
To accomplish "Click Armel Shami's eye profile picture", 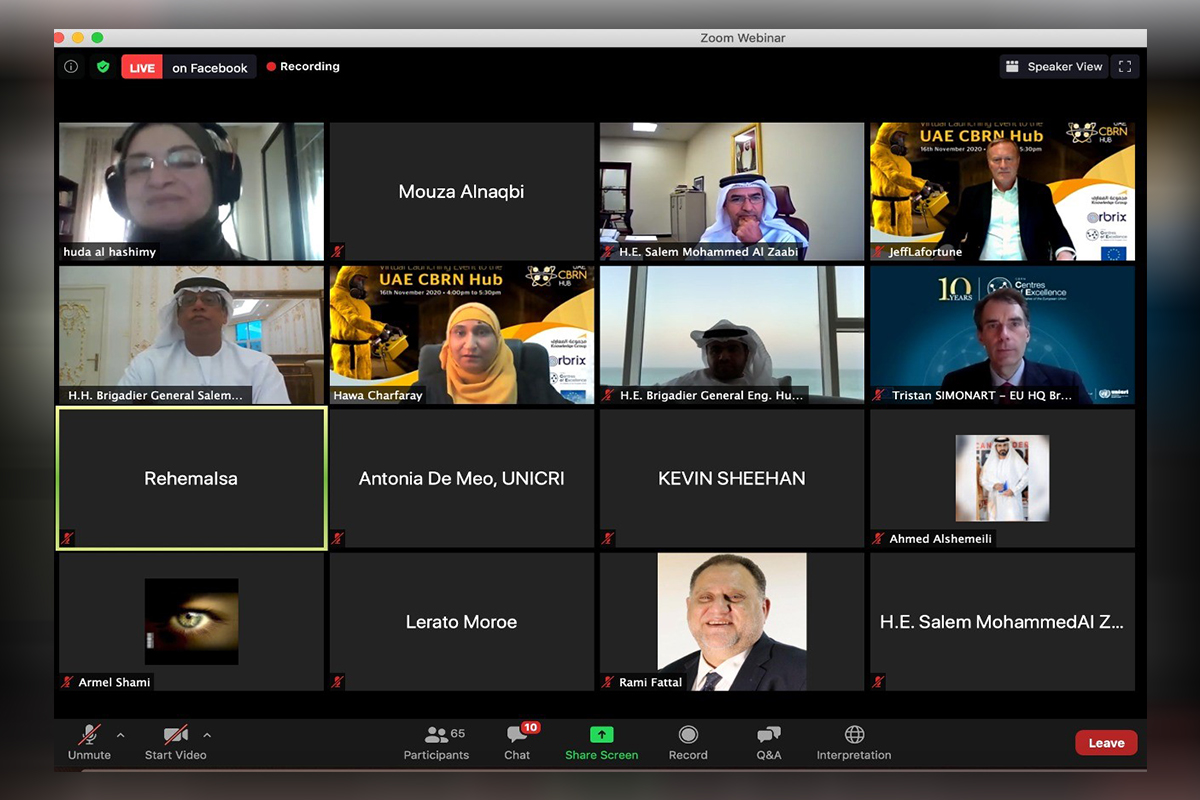I will point(192,621).
